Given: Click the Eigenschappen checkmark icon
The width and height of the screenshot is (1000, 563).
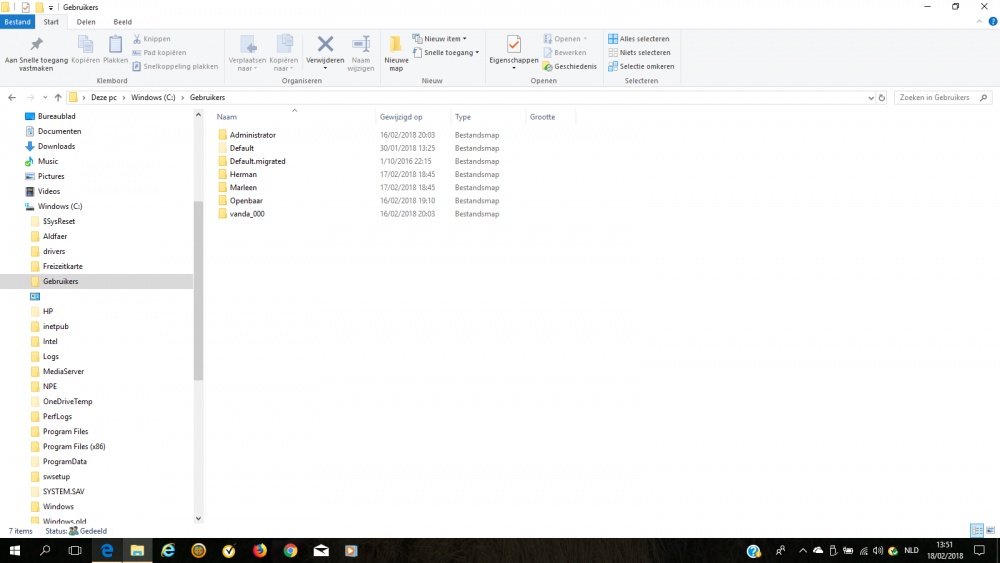Looking at the screenshot, I should 513,46.
